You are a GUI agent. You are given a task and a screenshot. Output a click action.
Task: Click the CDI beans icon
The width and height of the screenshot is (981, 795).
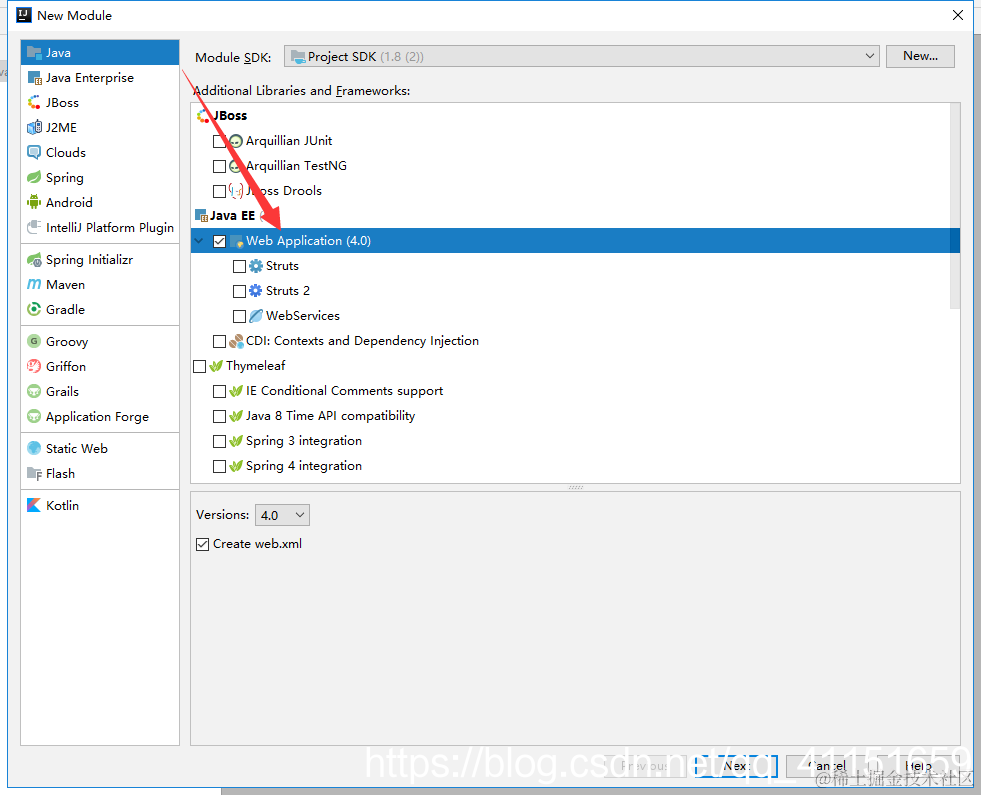pos(236,341)
